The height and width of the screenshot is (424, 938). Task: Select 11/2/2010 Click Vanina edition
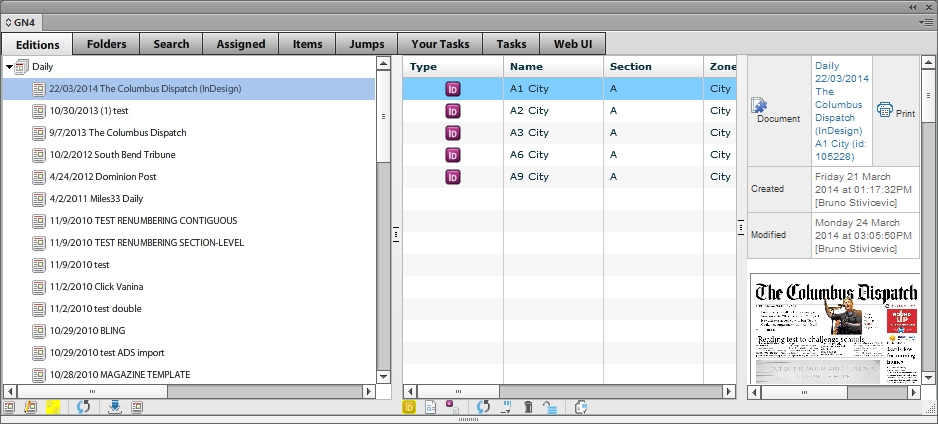188,286
